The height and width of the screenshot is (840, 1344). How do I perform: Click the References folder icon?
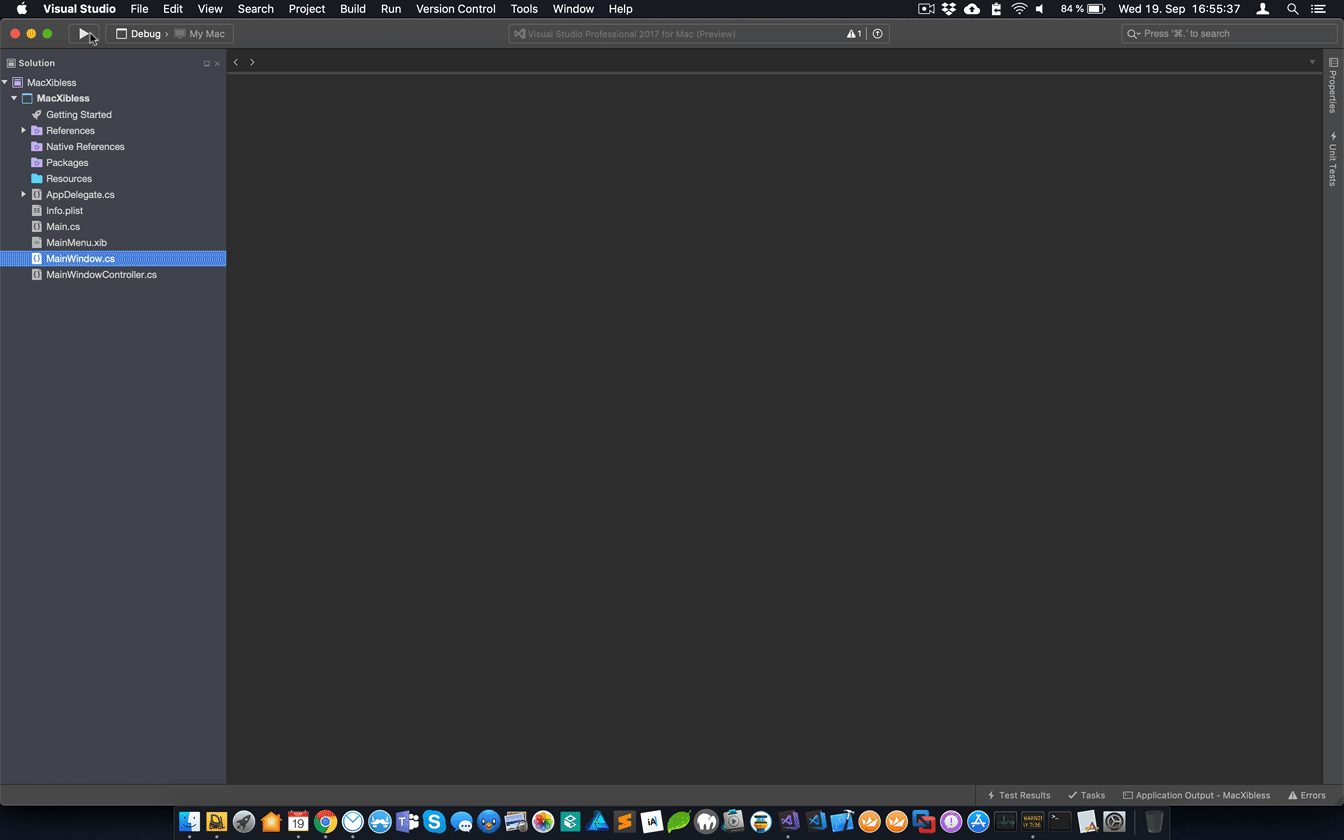(x=37, y=131)
